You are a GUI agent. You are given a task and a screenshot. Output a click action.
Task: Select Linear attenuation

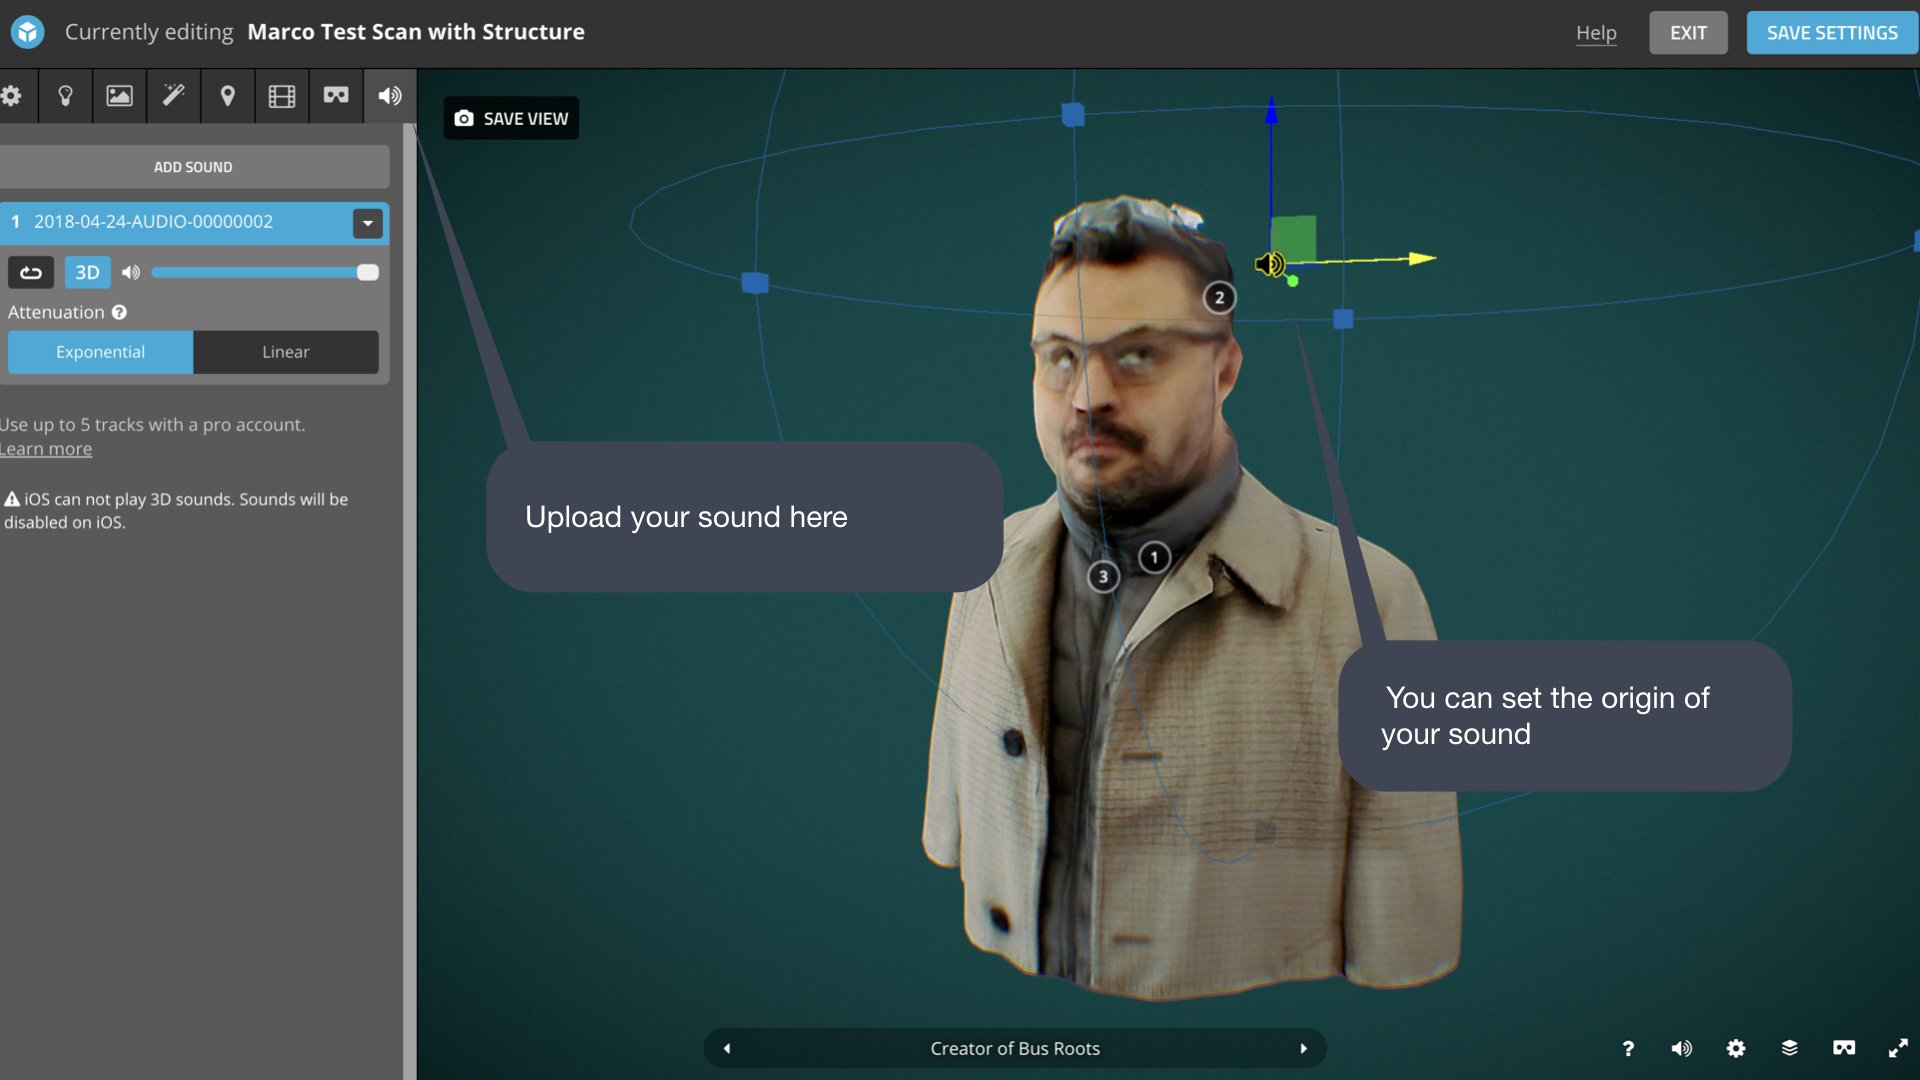tap(286, 352)
